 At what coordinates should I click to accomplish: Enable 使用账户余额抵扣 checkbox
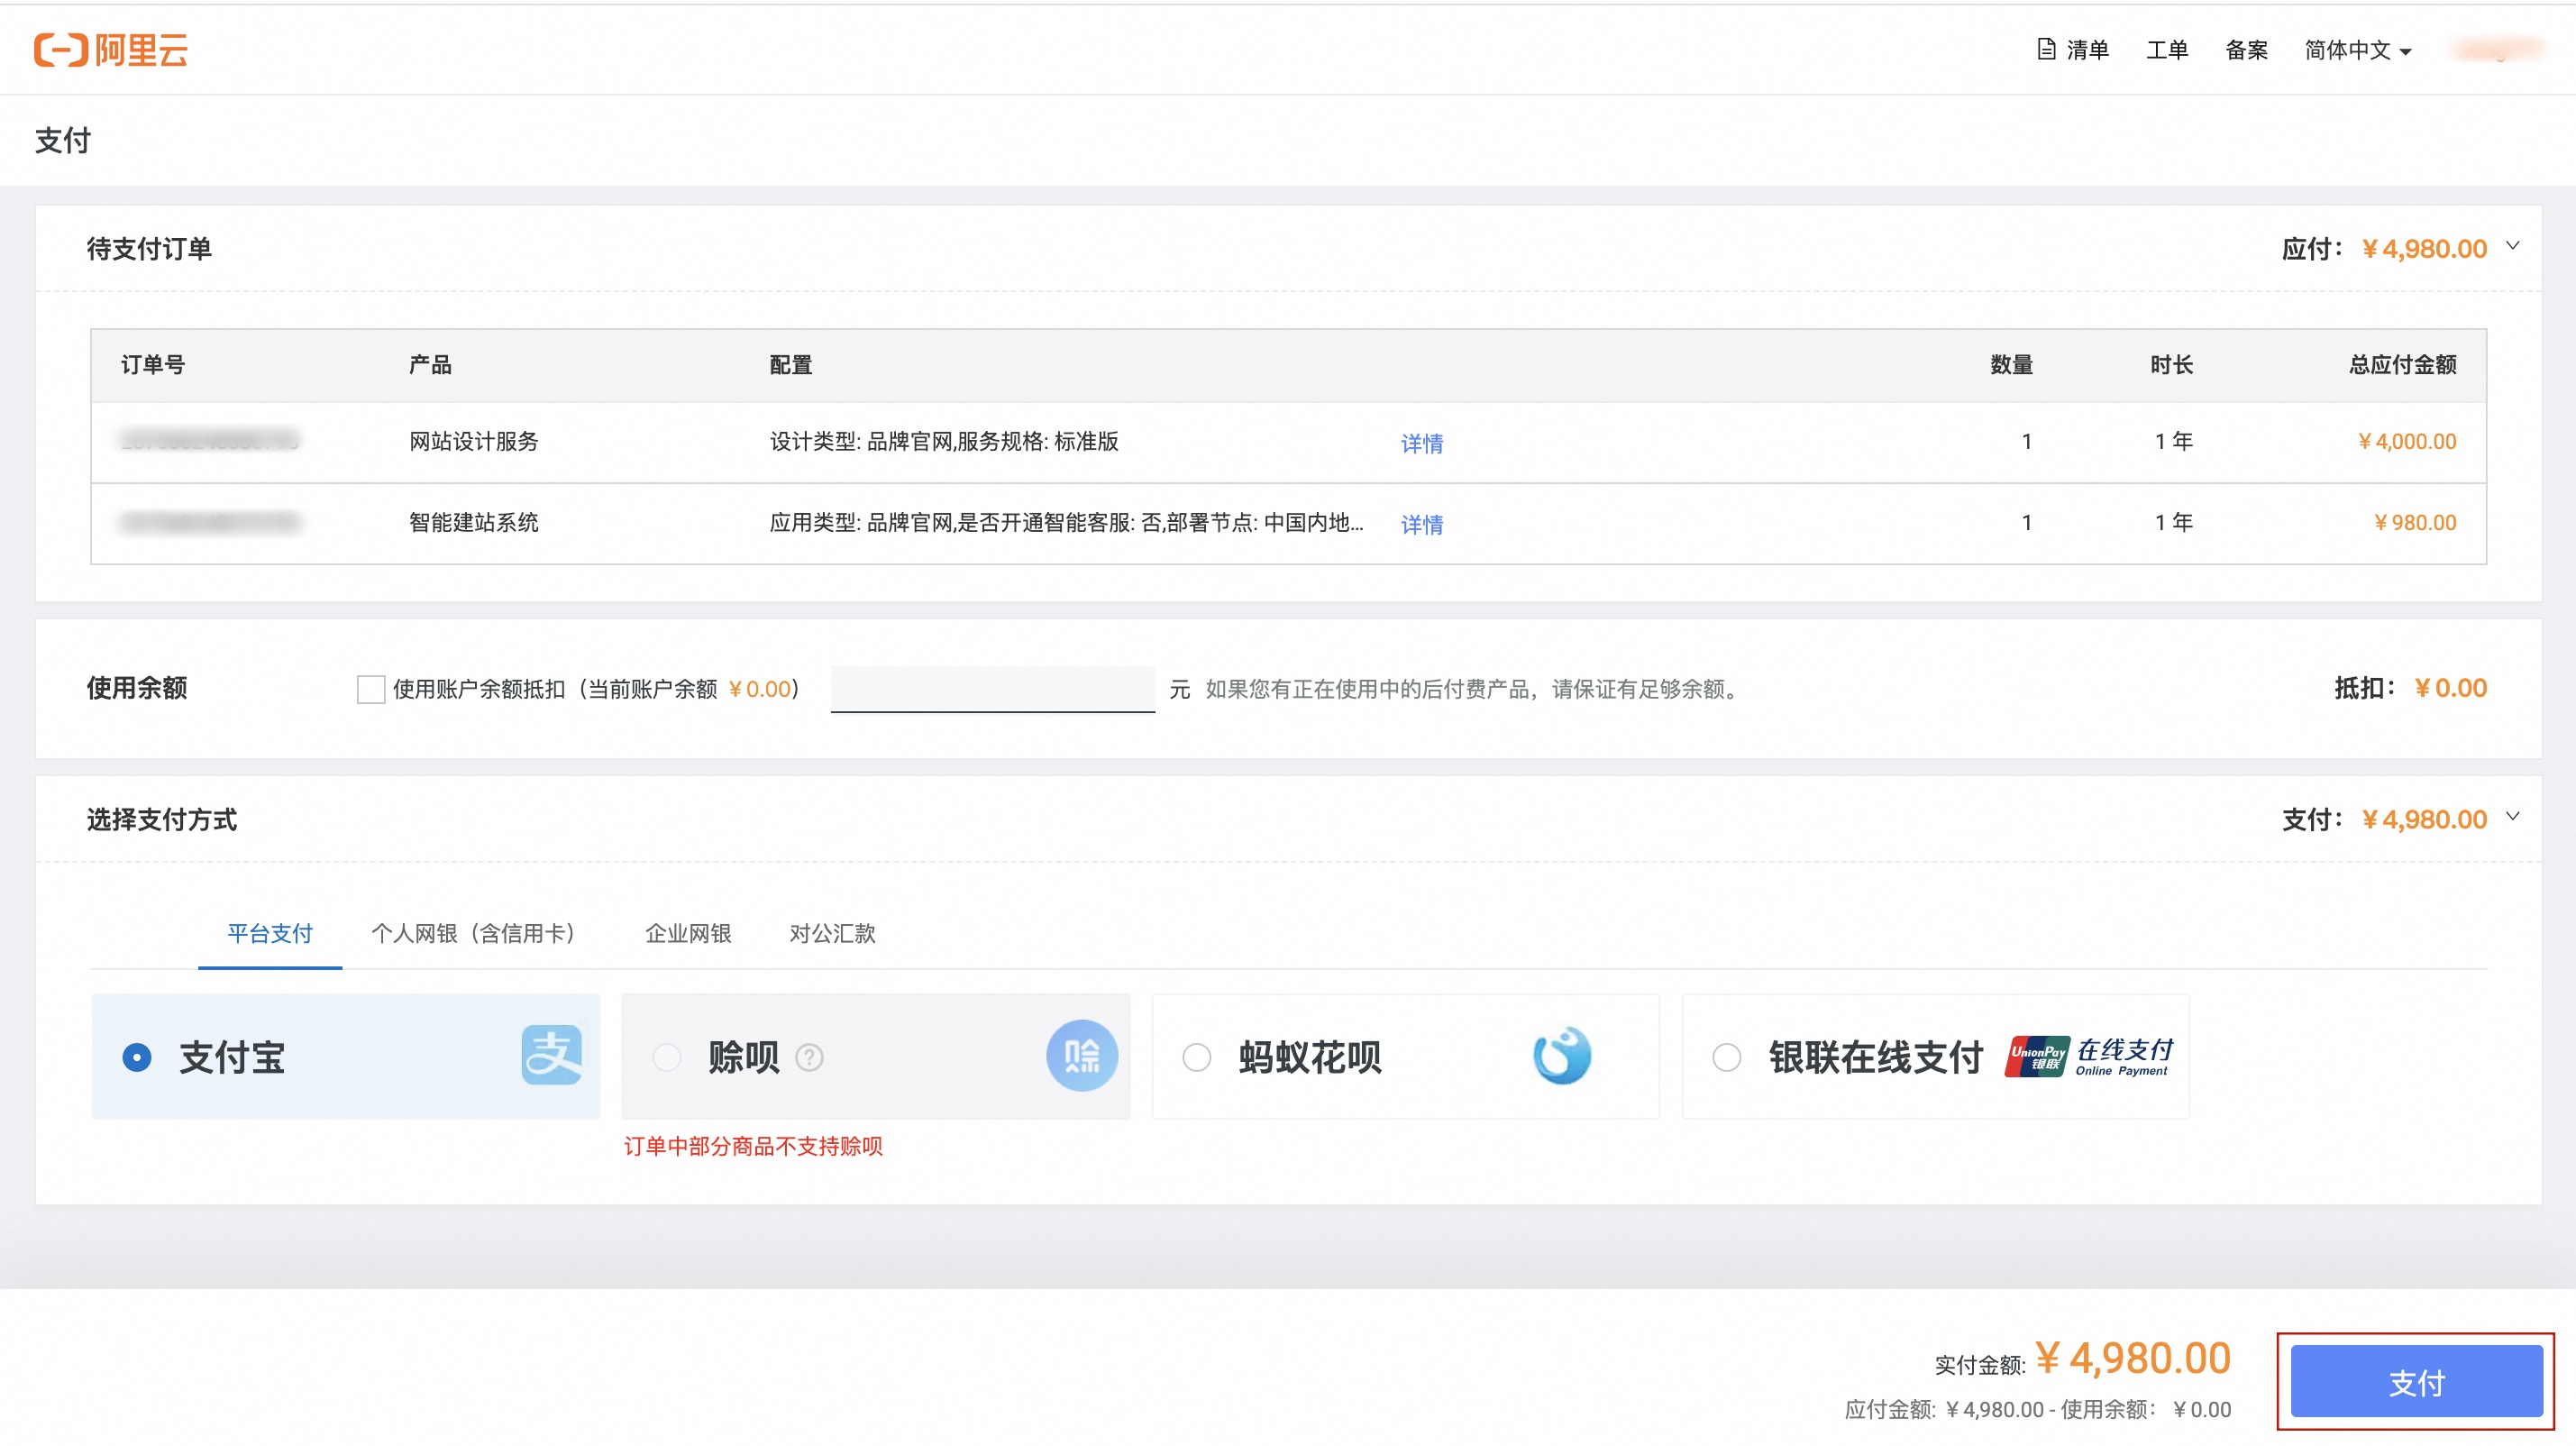(371, 689)
